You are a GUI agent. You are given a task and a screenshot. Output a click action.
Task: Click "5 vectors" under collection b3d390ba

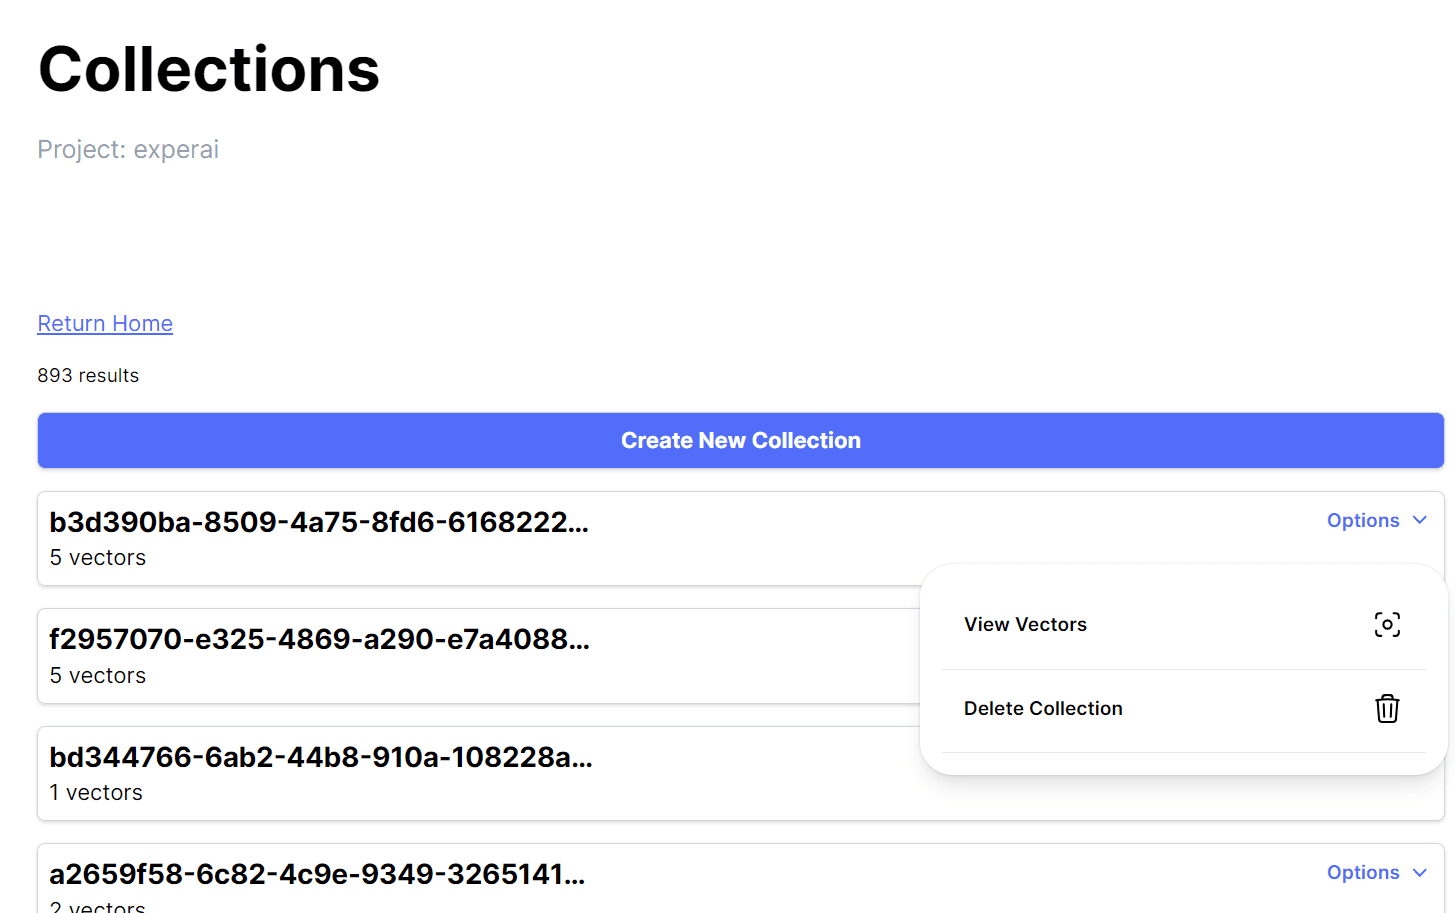pos(98,558)
